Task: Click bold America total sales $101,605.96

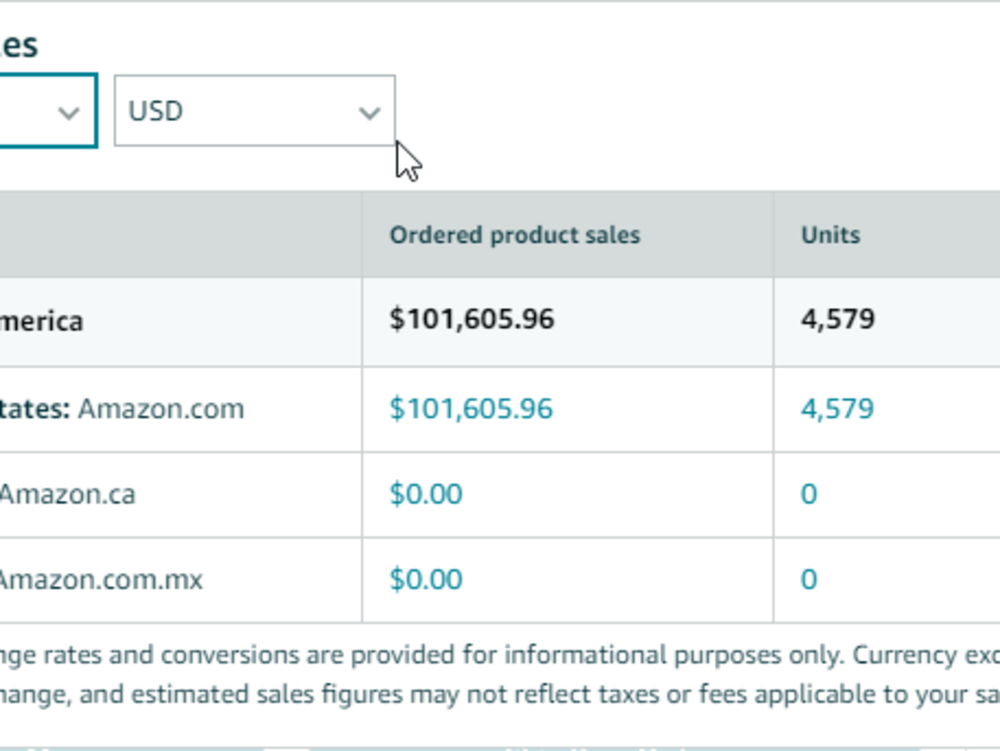Action: click(x=471, y=319)
